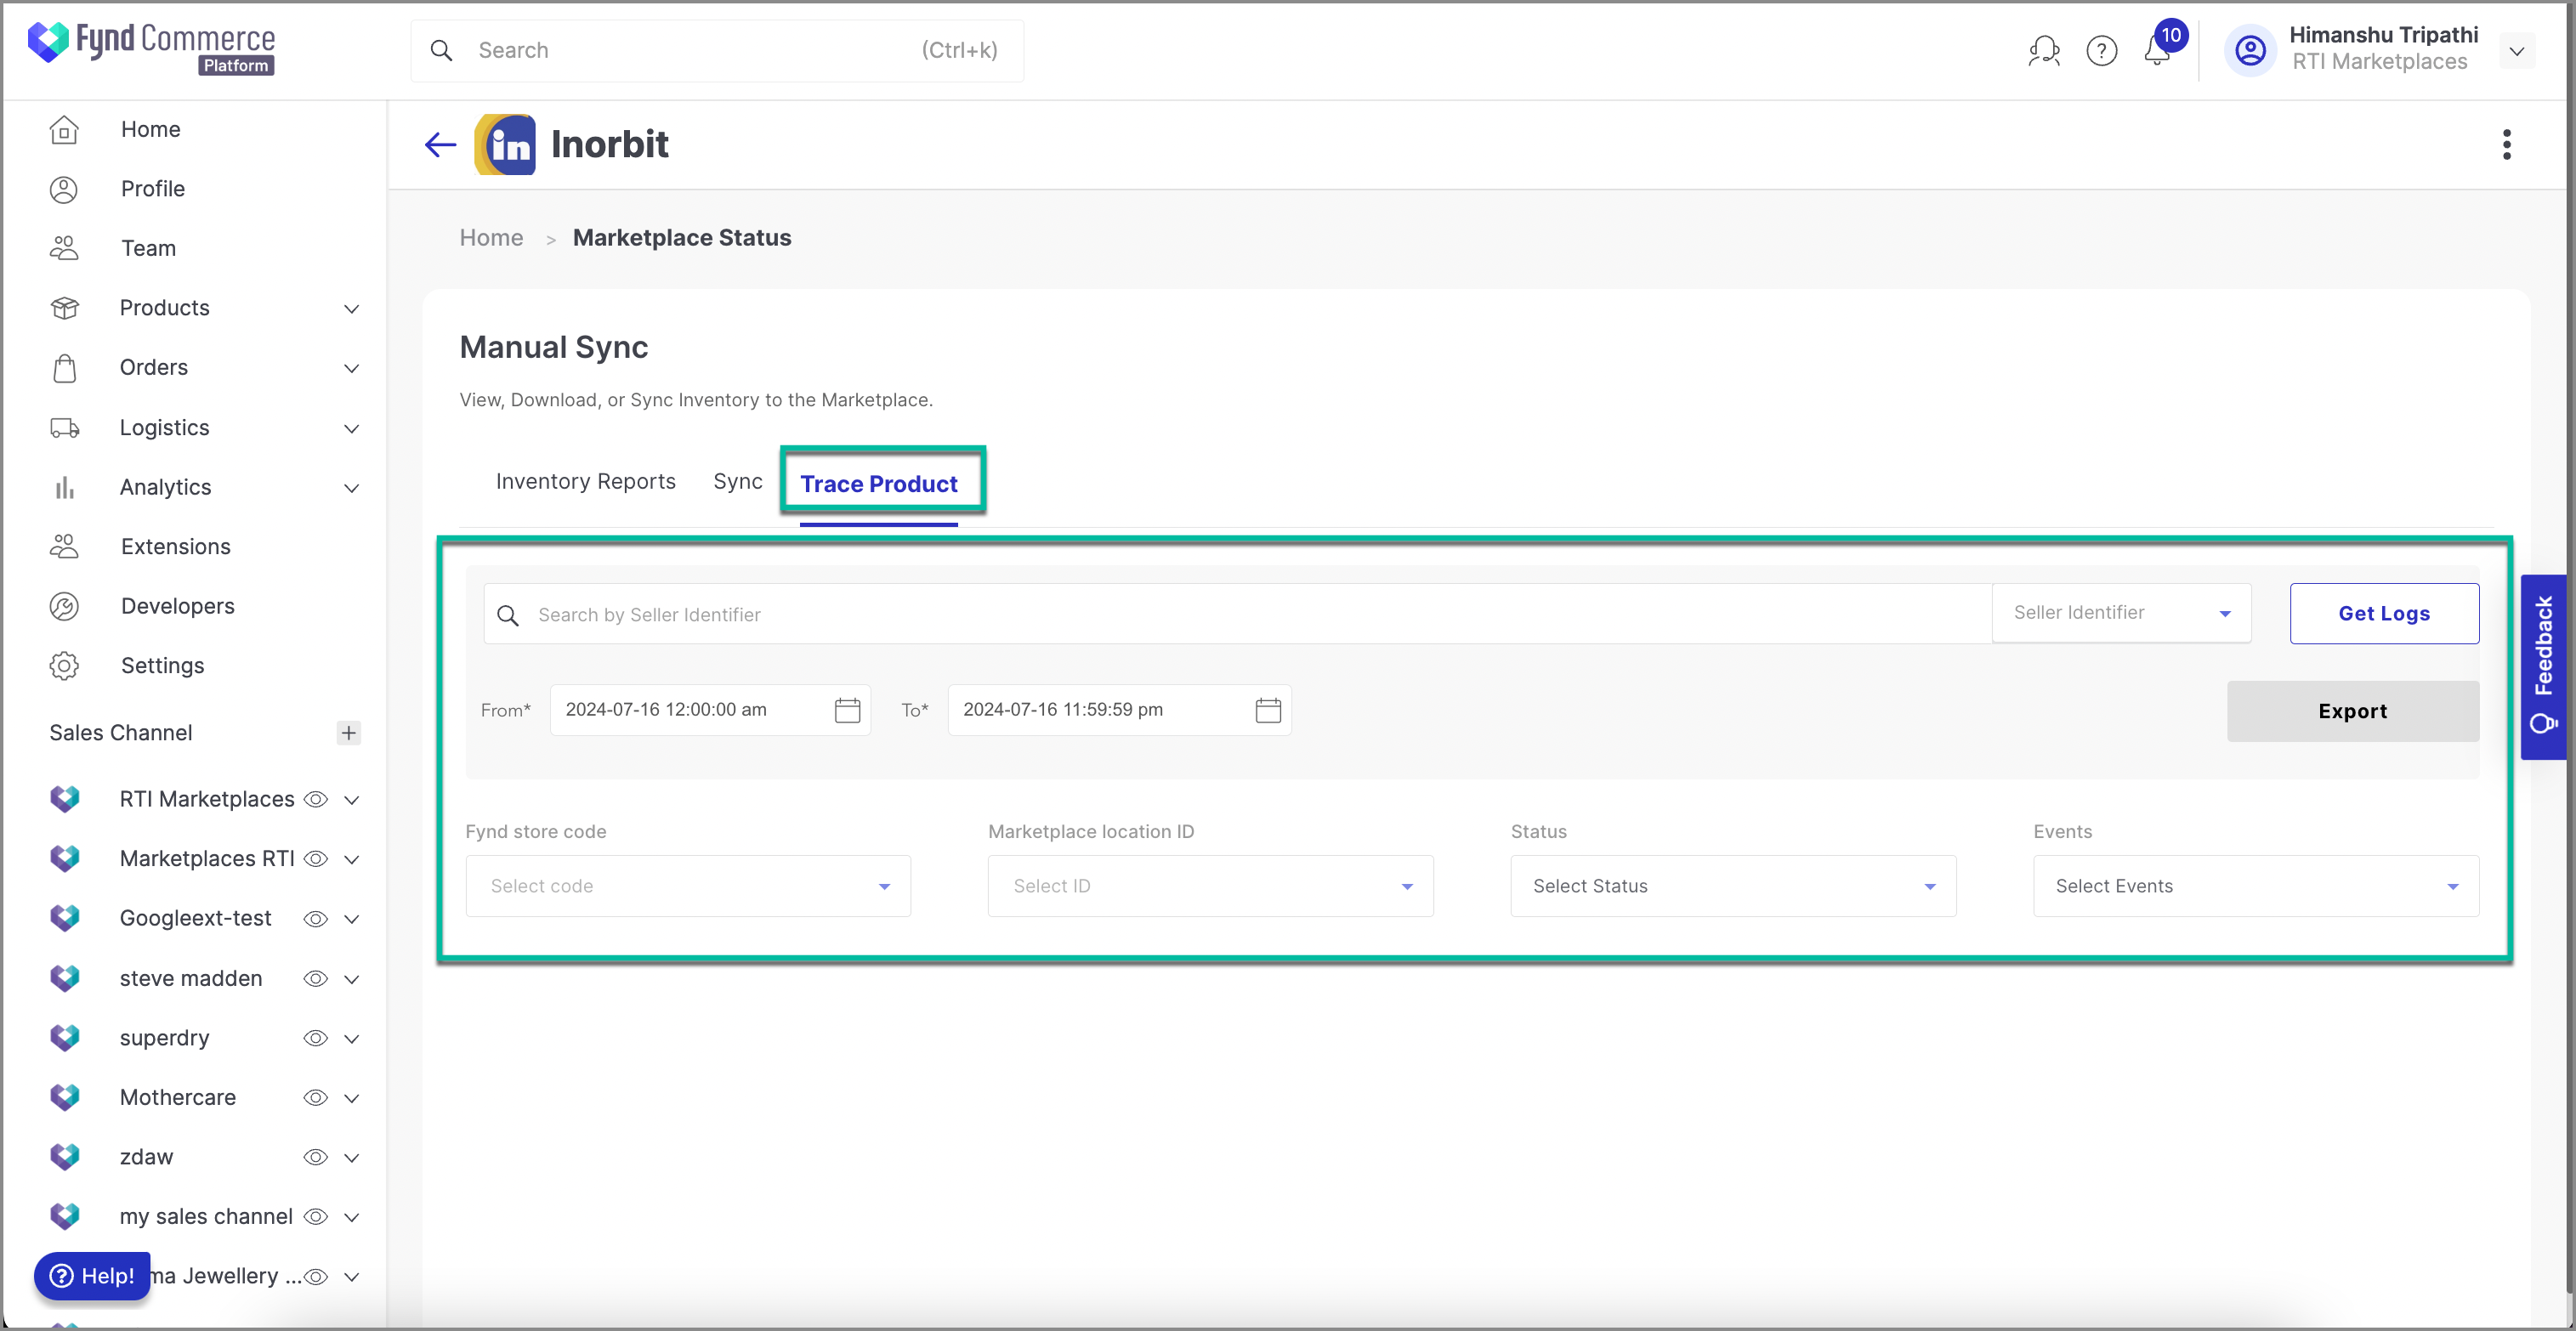Open Settings in the sidebar
This screenshot has width=2576, height=1331.
[162, 666]
